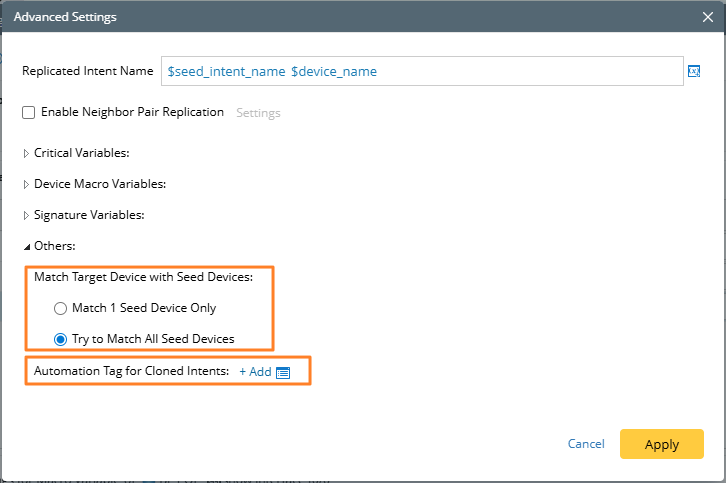
Task: Click the Automation Tag for Cloned Intents label
Action: click(x=131, y=371)
